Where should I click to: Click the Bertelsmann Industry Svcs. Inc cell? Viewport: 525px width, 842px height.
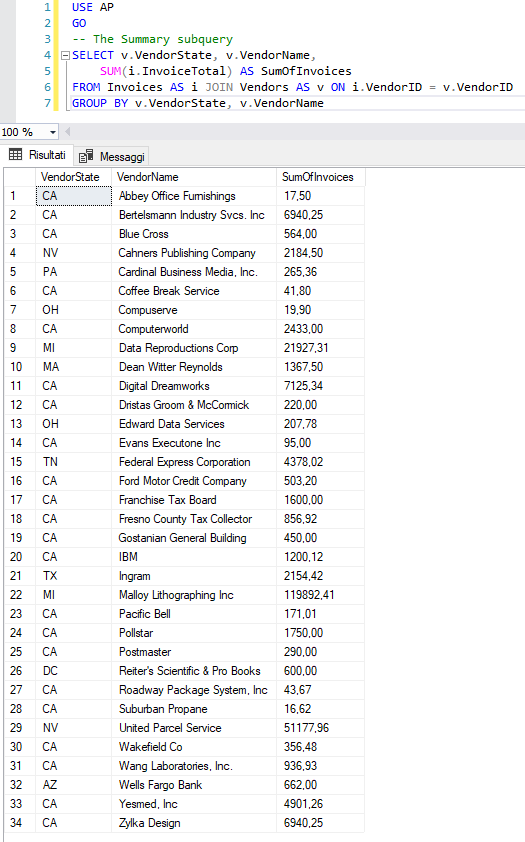(194, 215)
